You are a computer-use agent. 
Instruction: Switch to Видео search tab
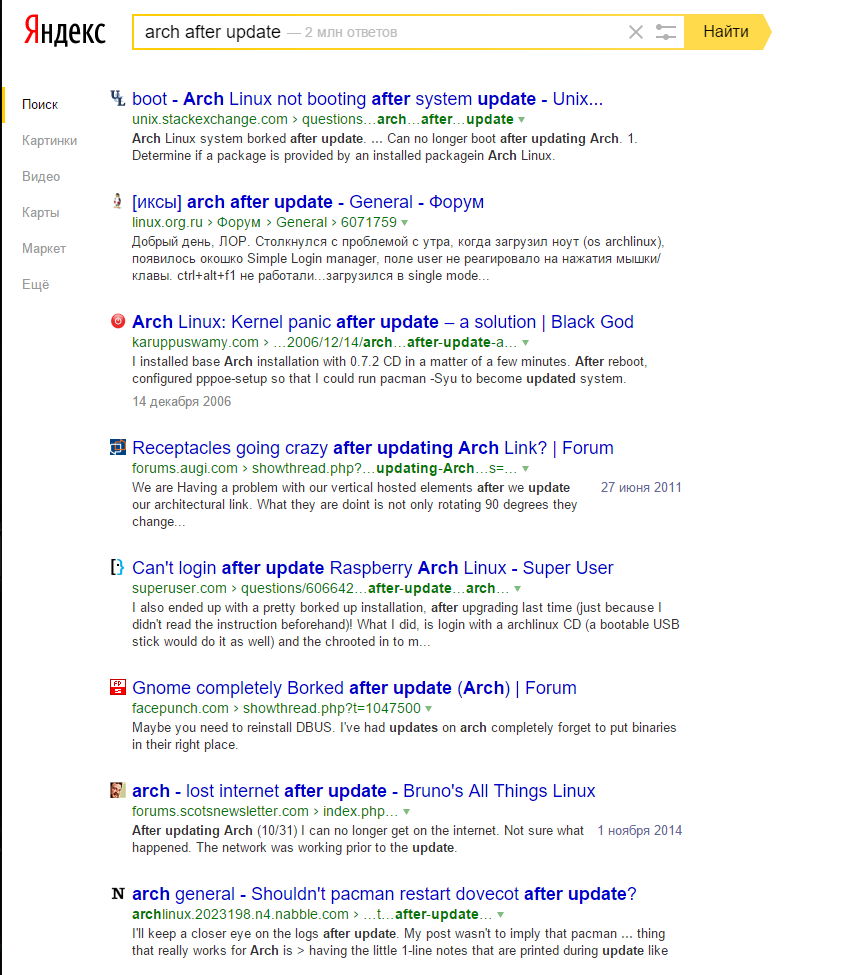(x=41, y=177)
